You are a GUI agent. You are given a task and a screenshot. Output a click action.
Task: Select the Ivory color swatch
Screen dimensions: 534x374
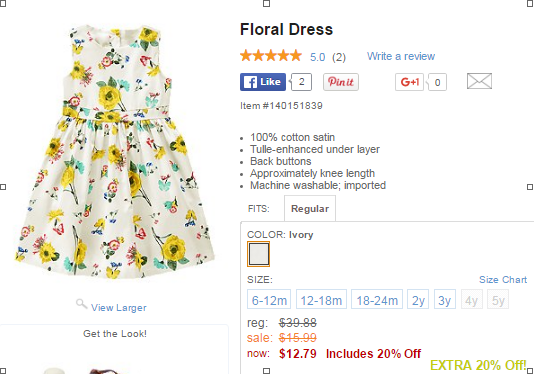coord(258,254)
